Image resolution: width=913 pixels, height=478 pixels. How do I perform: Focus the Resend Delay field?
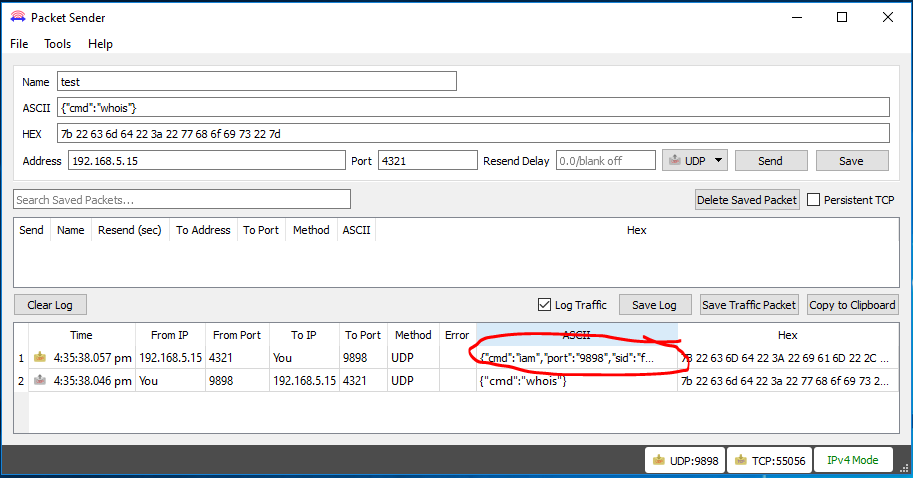606,161
